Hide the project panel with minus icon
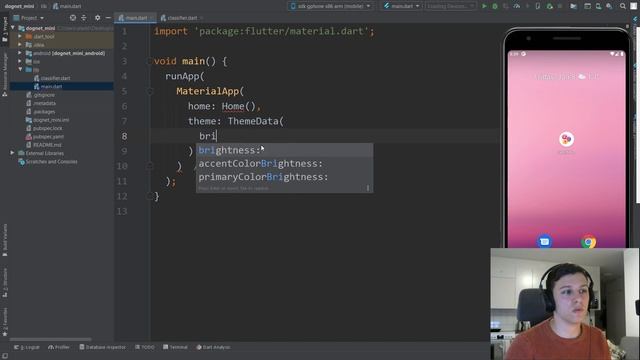This screenshot has height=360, width=640. (108, 18)
